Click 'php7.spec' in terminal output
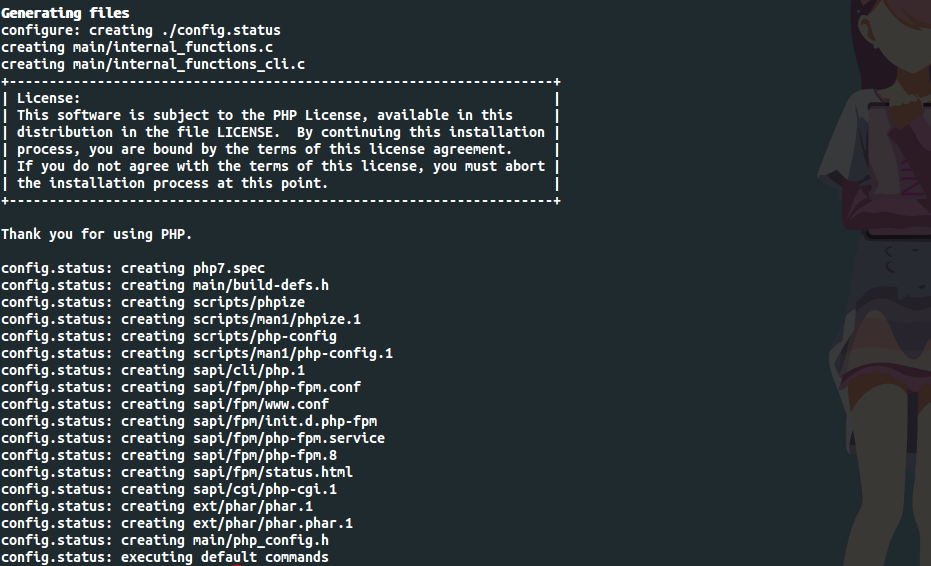 (229, 268)
